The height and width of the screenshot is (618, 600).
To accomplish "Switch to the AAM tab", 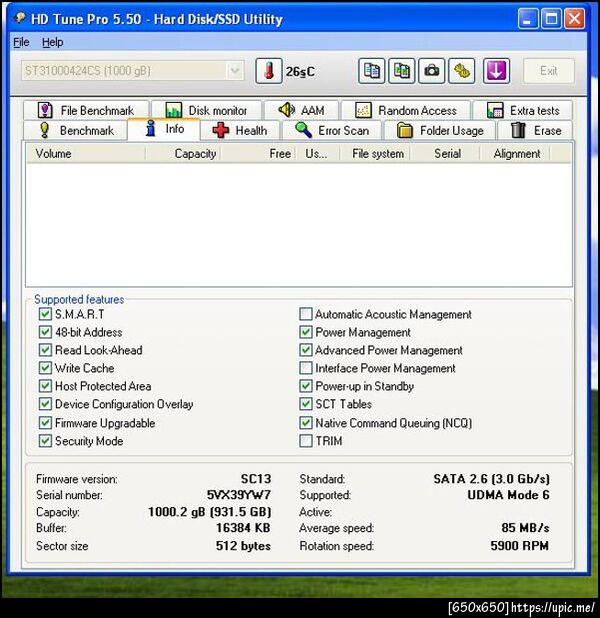I will click(302, 110).
